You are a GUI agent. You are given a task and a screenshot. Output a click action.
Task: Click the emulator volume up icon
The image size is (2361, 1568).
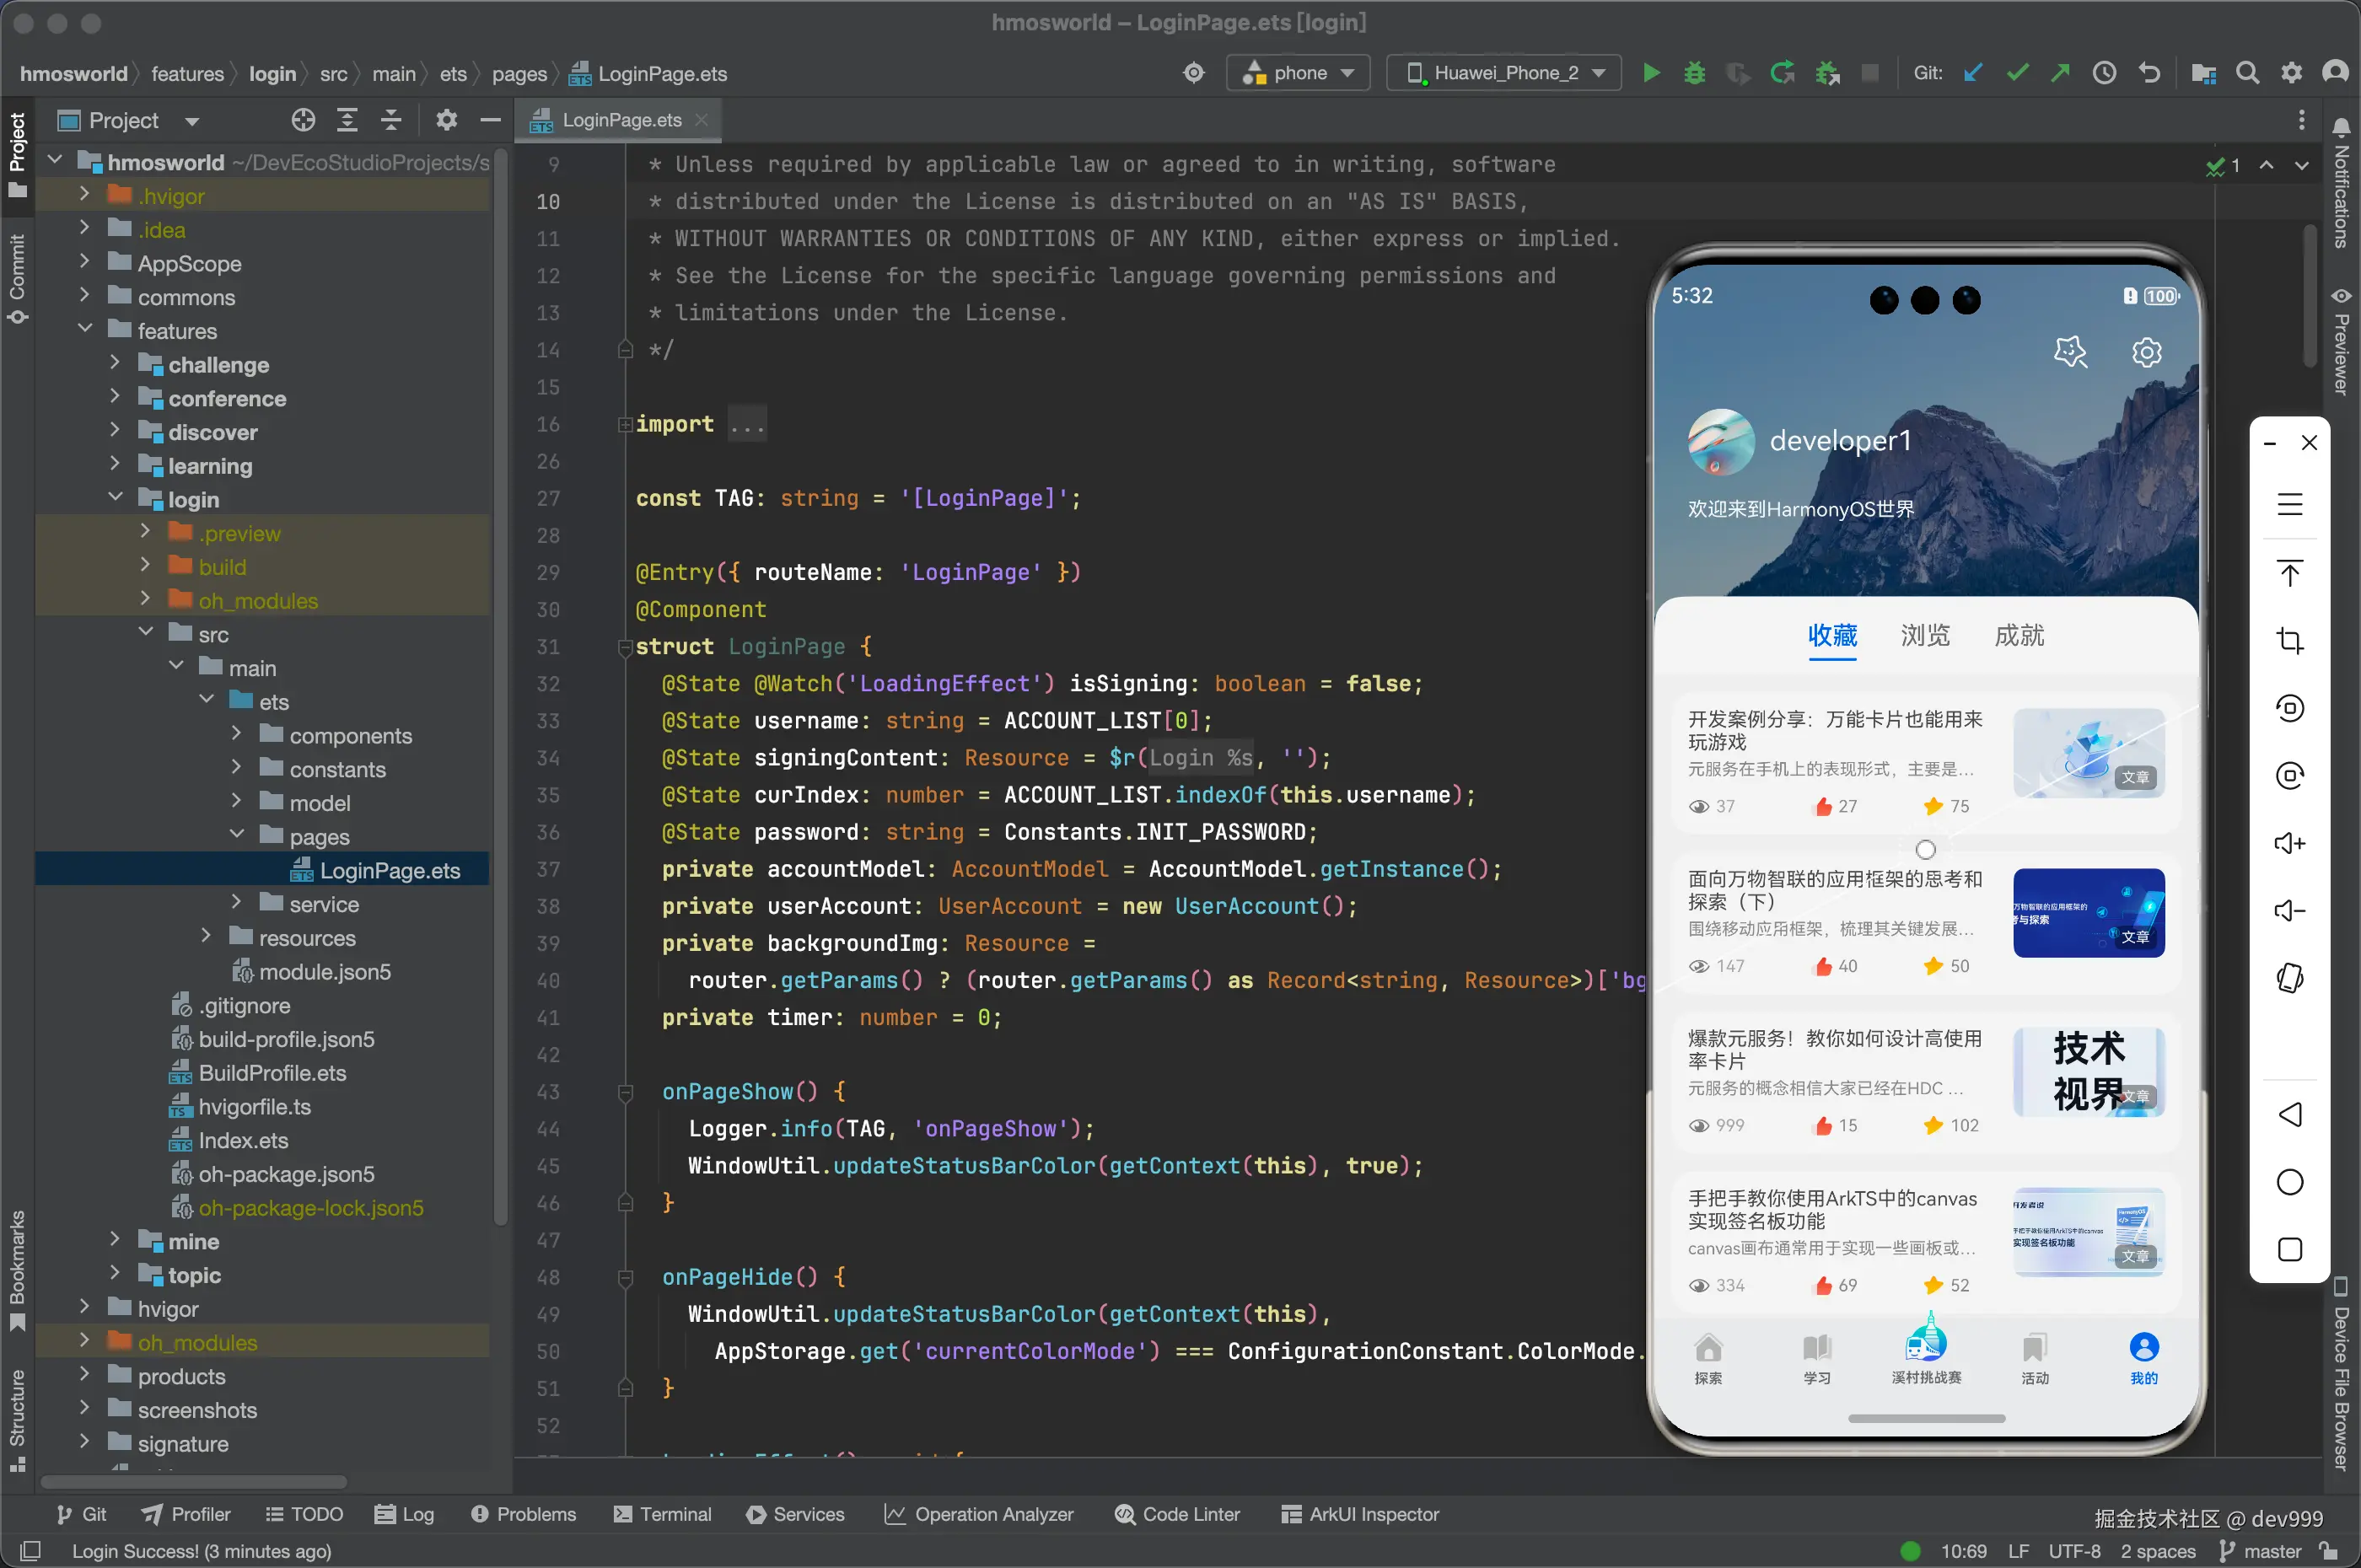pos(2289,843)
